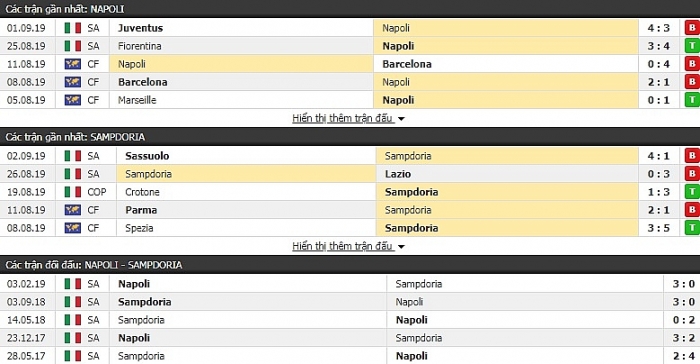Screen dimensions: 700x364
Task: Click green T badge for Marseille 0:1
Action: click(x=692, y=100)
